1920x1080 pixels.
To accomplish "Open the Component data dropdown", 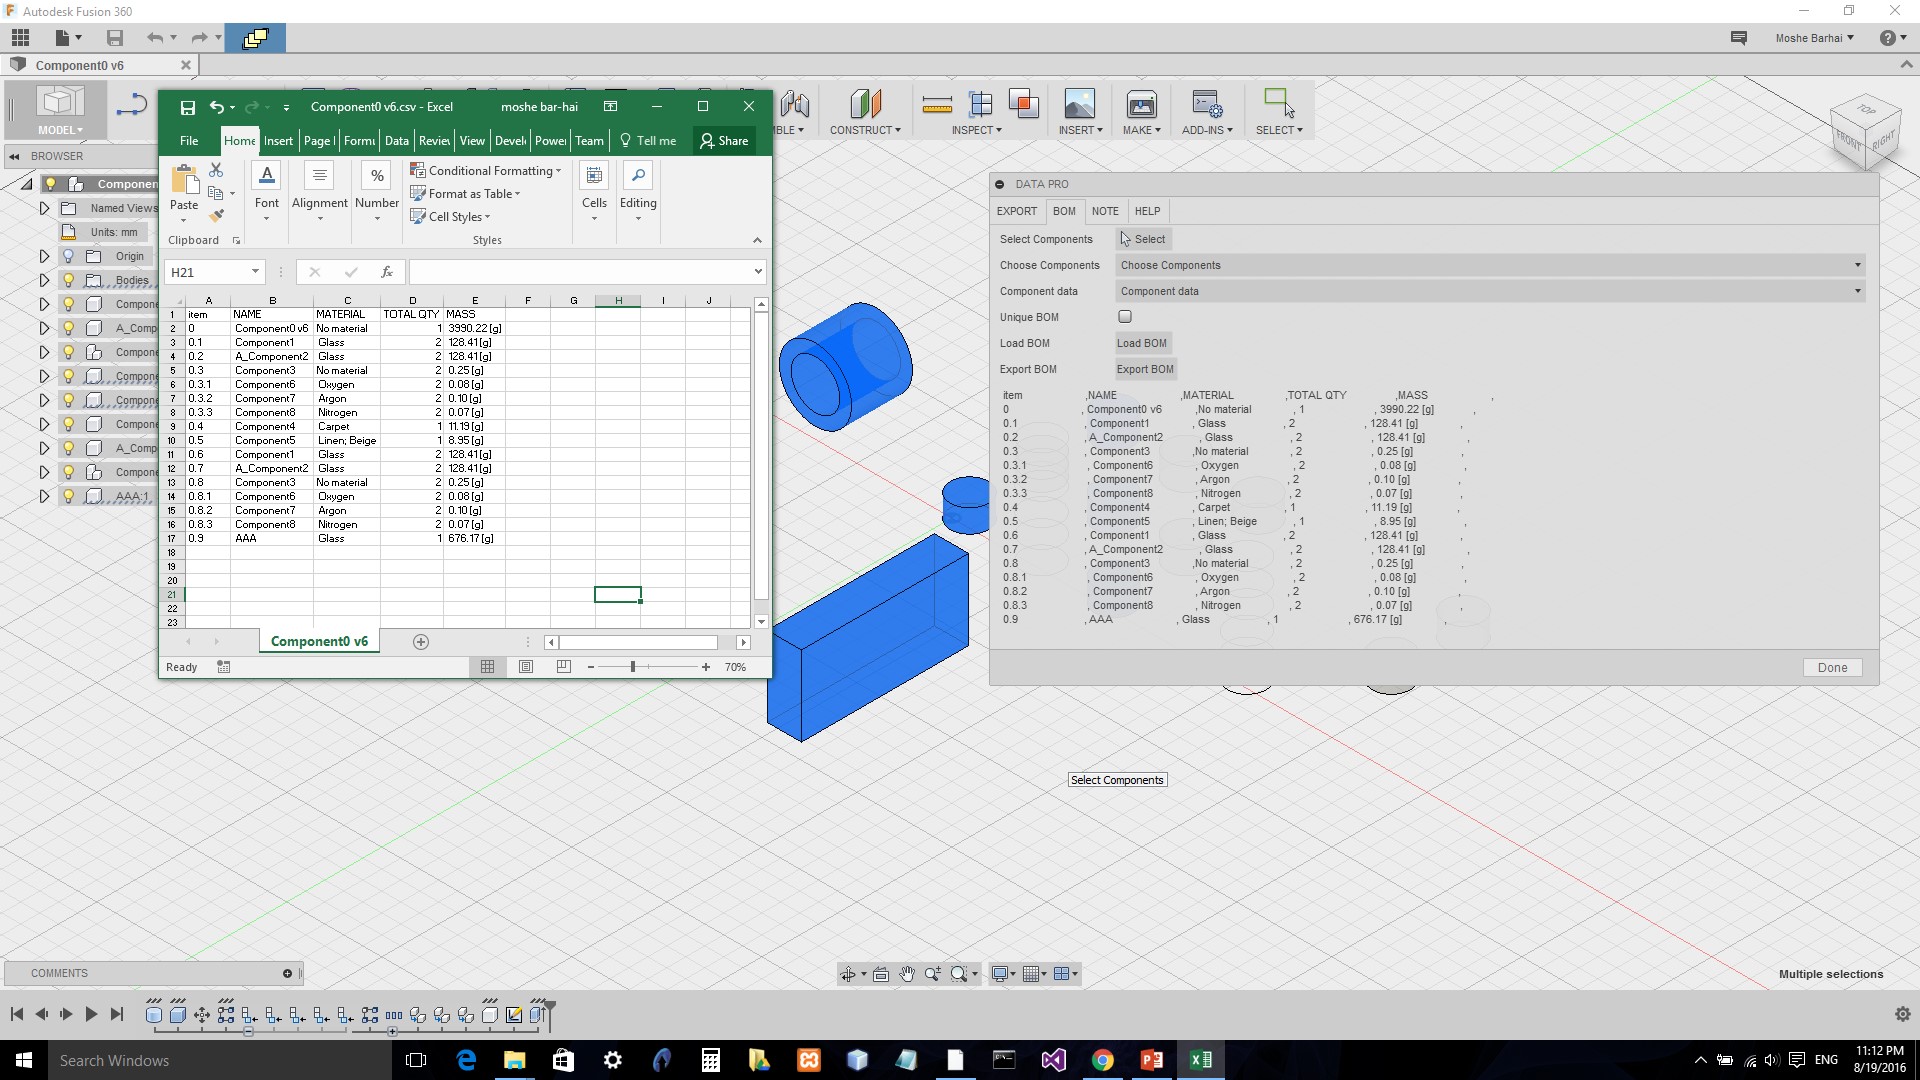I will pos(1489,291).
